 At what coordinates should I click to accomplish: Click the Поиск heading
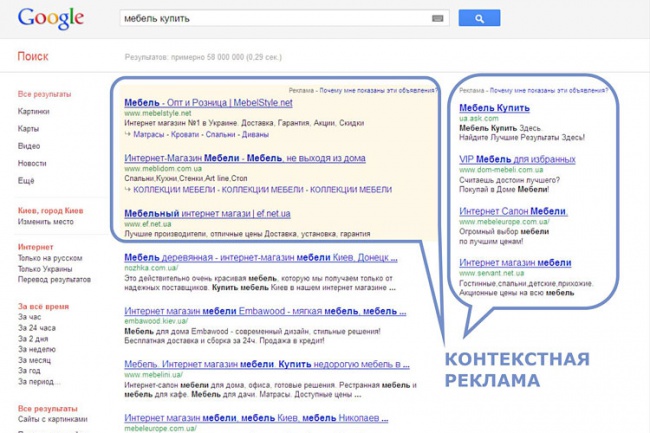pyautogui.click(x=33, y=56)
